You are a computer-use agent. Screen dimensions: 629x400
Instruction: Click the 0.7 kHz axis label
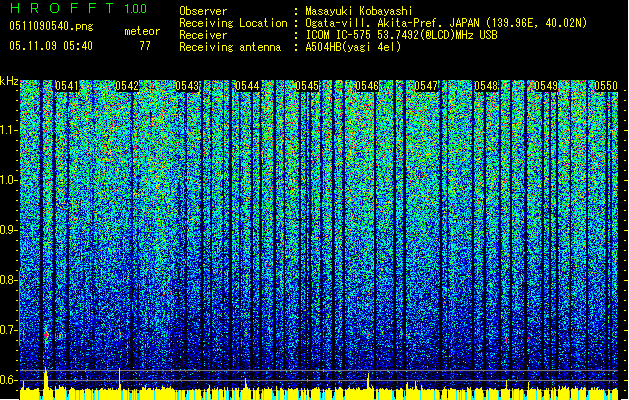coord(9,330)
